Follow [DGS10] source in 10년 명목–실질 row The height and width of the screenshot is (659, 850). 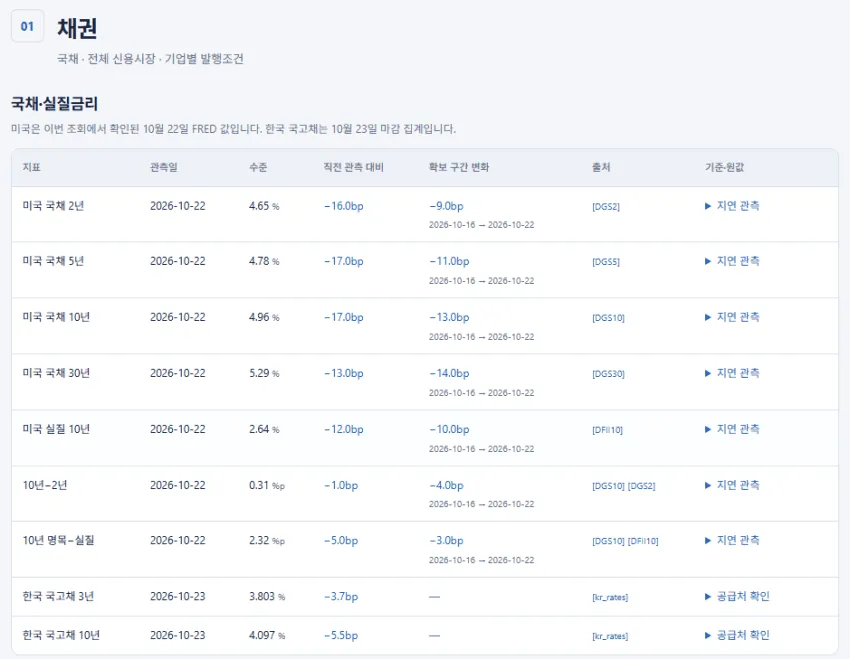608,541
